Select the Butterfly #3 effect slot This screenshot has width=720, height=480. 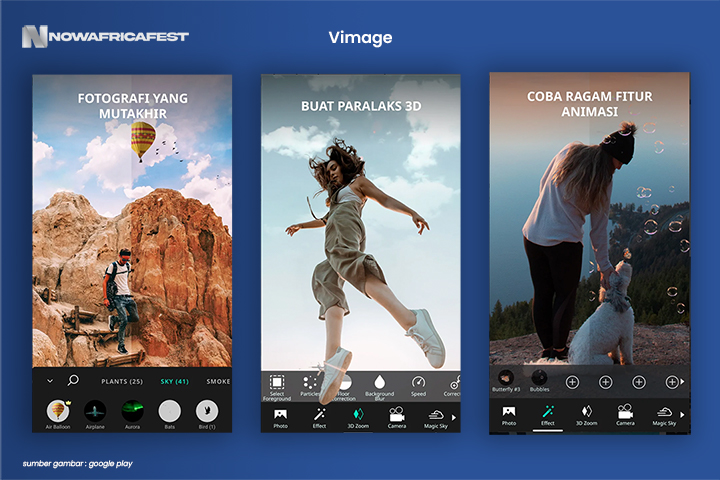[506, 378]
